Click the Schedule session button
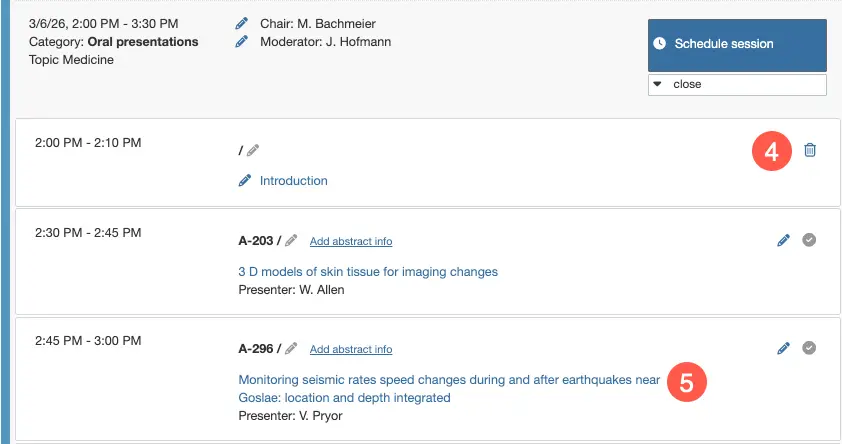 pos(737,44)
